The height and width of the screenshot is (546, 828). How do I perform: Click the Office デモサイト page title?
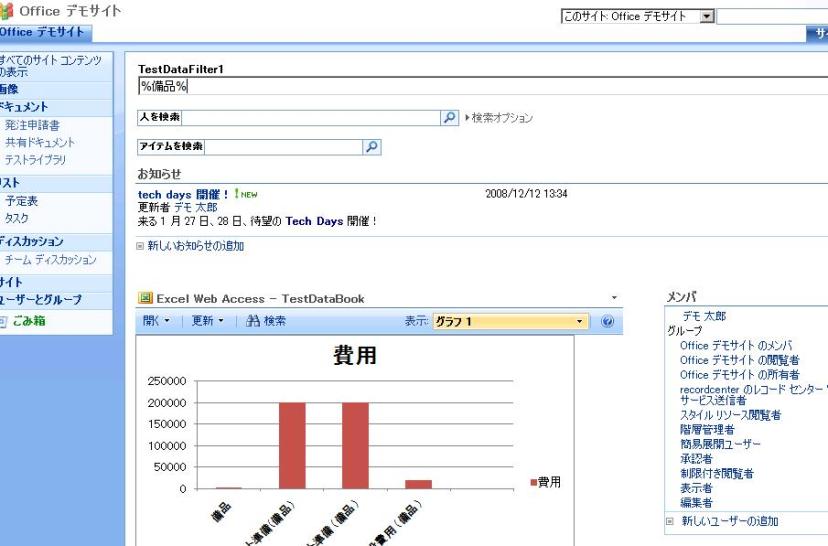pos(70,11)
